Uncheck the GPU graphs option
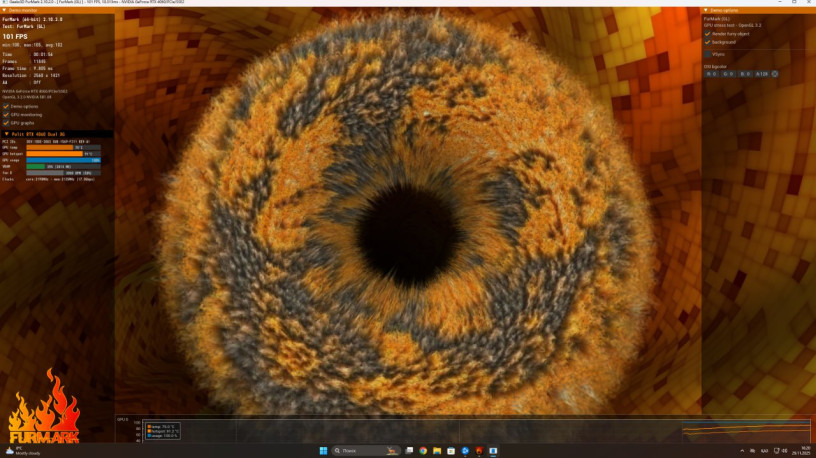This screenshot has height=458, width=816. click(6, 122)
